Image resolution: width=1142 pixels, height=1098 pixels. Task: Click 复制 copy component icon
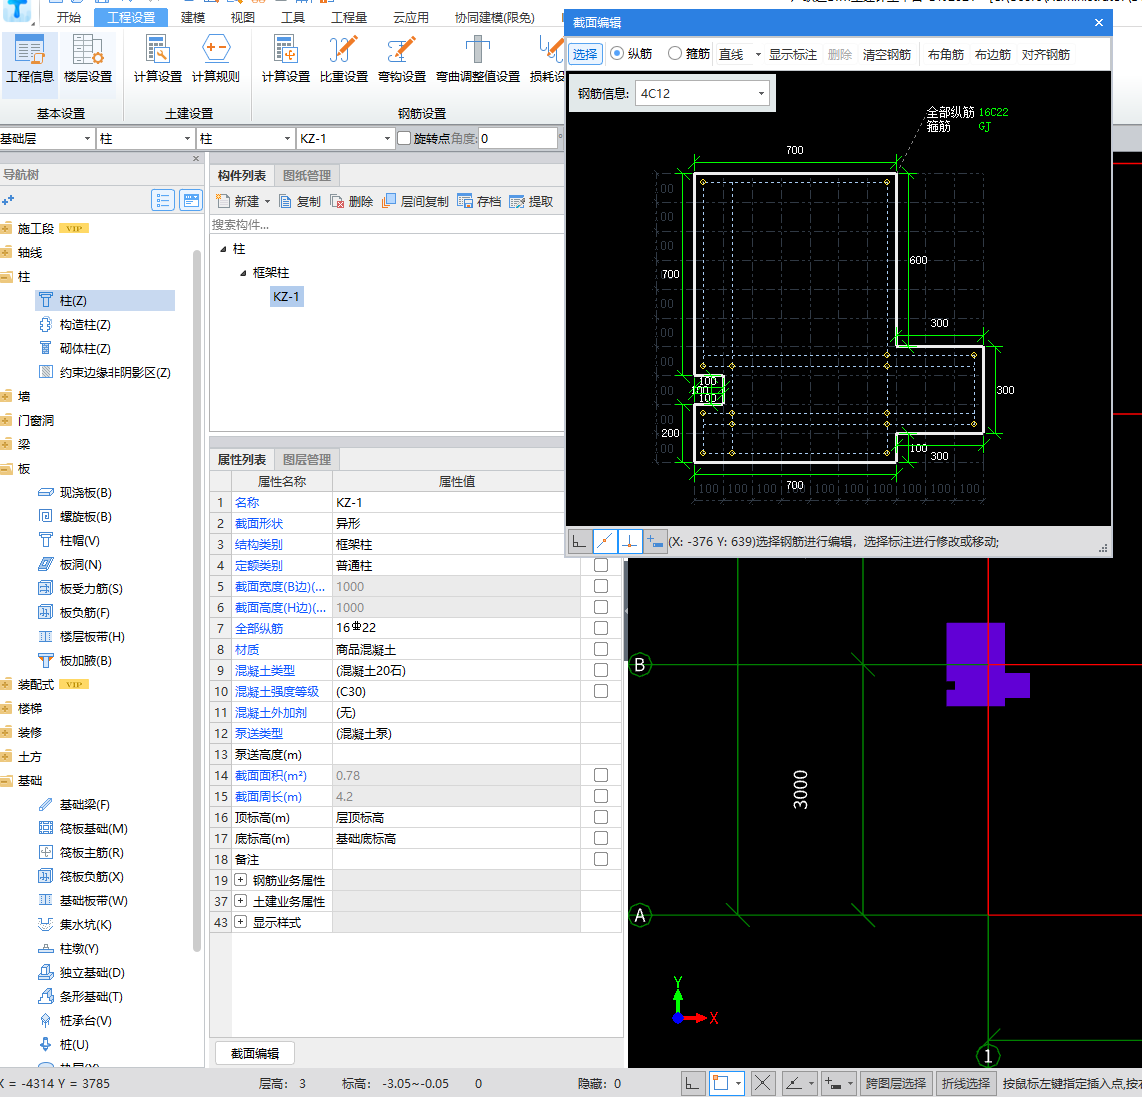(x=299, y=201)
